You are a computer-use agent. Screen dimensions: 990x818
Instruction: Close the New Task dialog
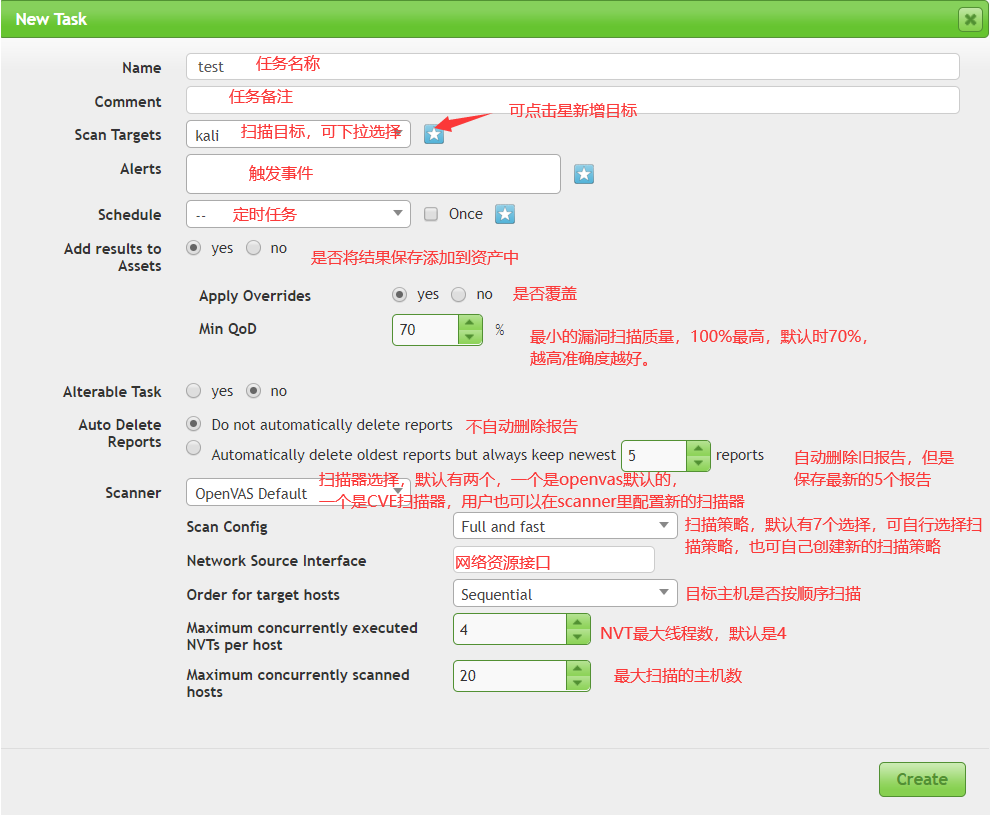[x=969, y=19]
